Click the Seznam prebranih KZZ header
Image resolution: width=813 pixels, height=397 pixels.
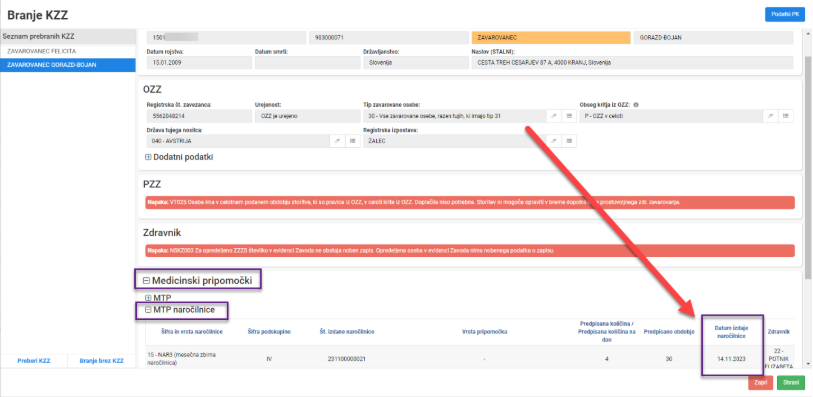click(68, 37)
